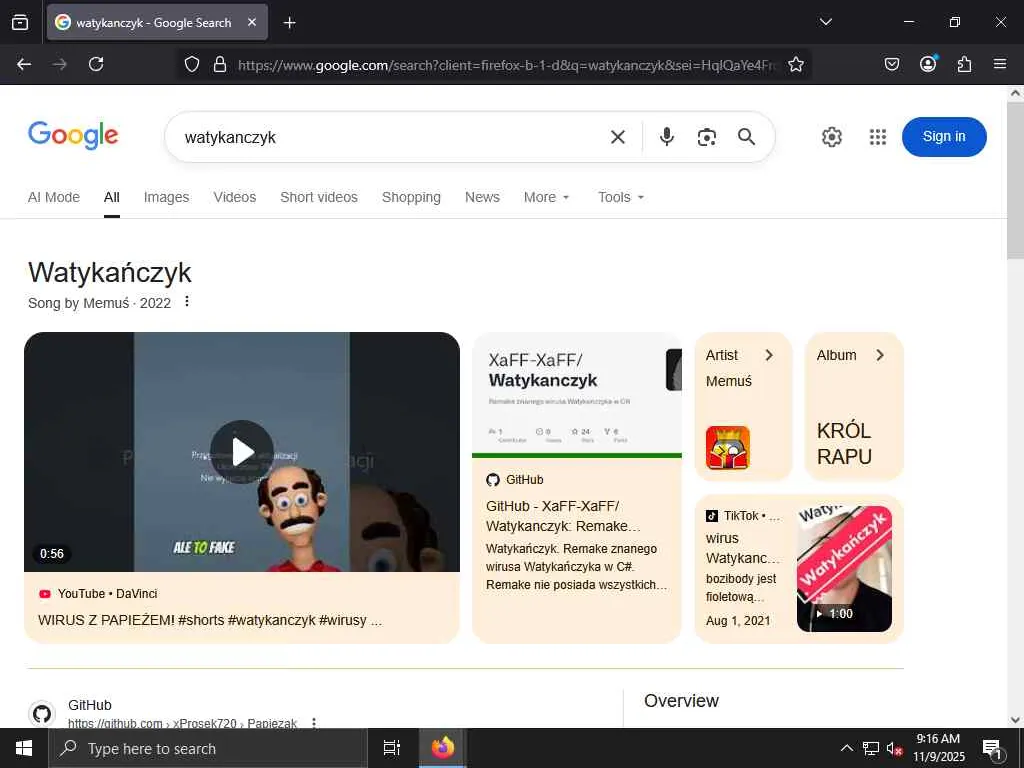Viewport: 1024px width, 768px height.
Task: Open the tracking protection shield icon
Action: click(x=191, y=64)
